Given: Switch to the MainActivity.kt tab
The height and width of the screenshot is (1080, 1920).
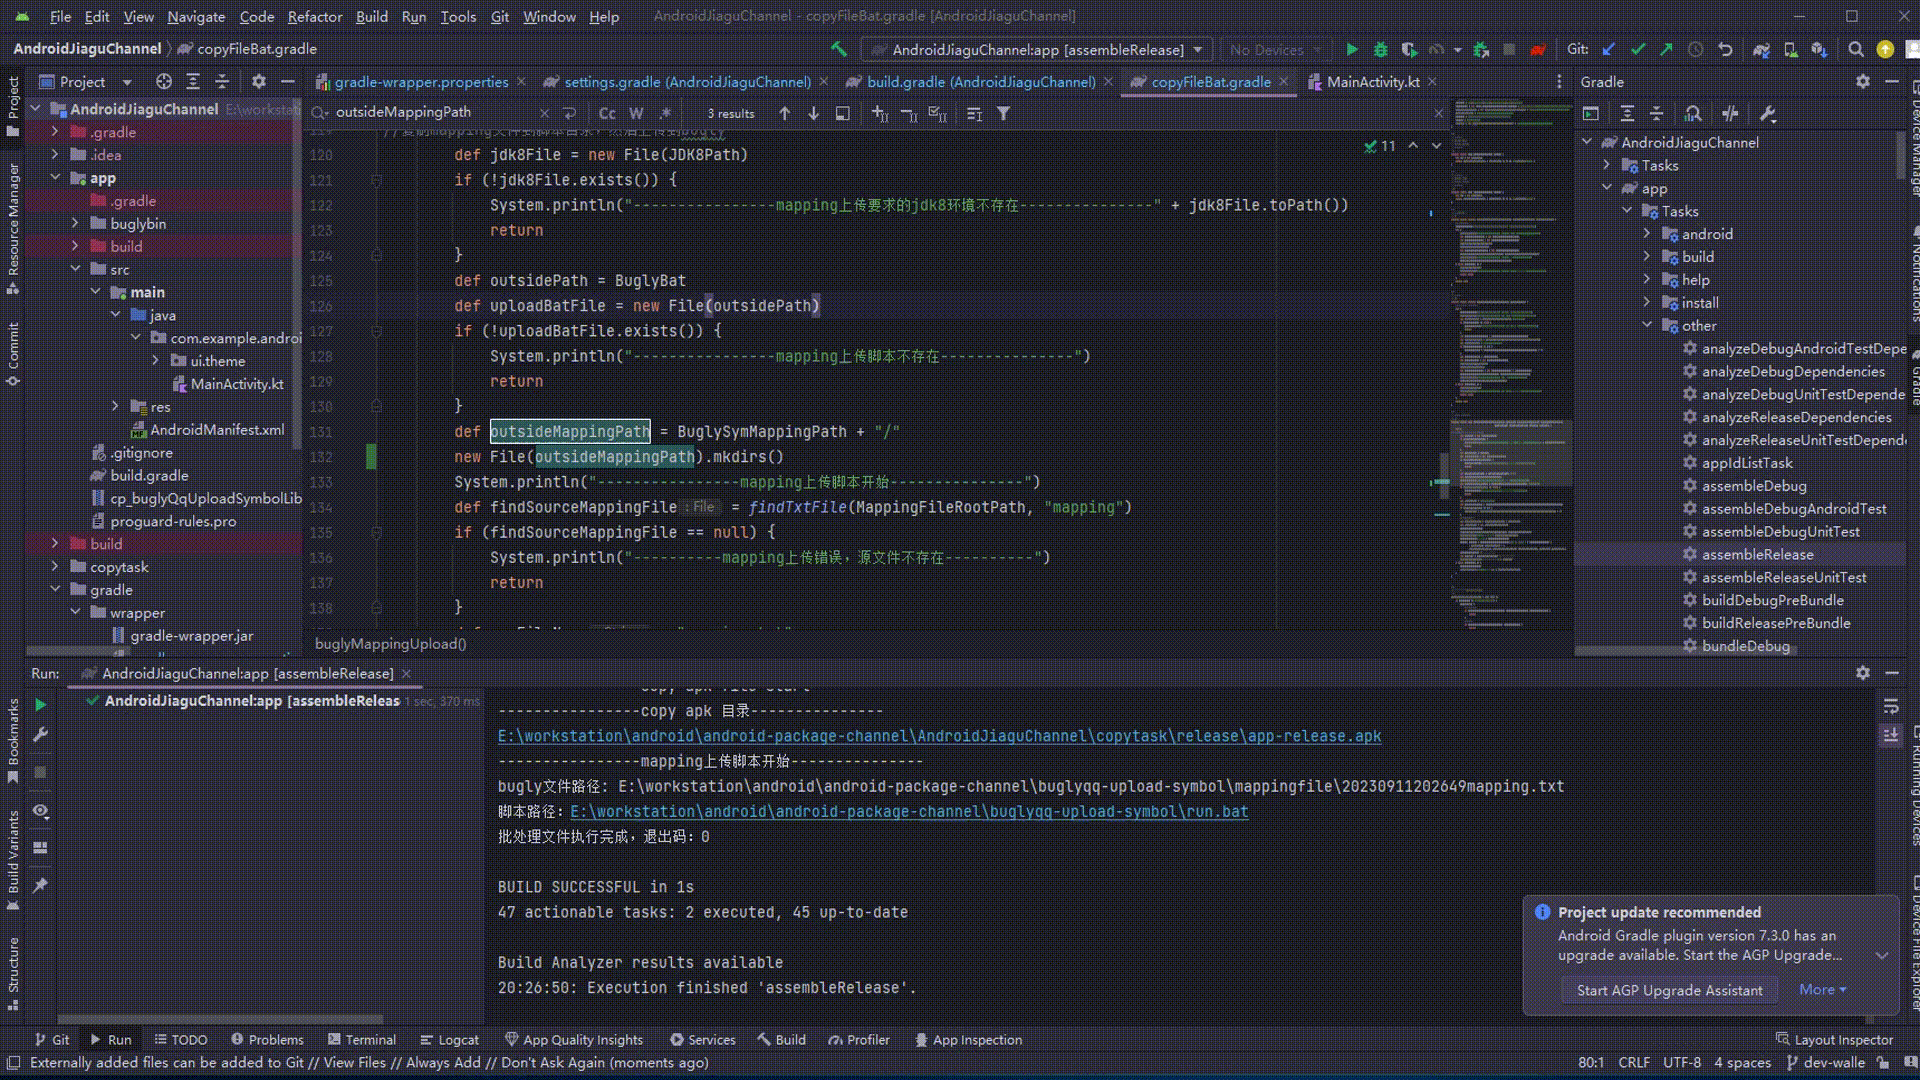Looking at the screenshot, I should (1375, 82).
